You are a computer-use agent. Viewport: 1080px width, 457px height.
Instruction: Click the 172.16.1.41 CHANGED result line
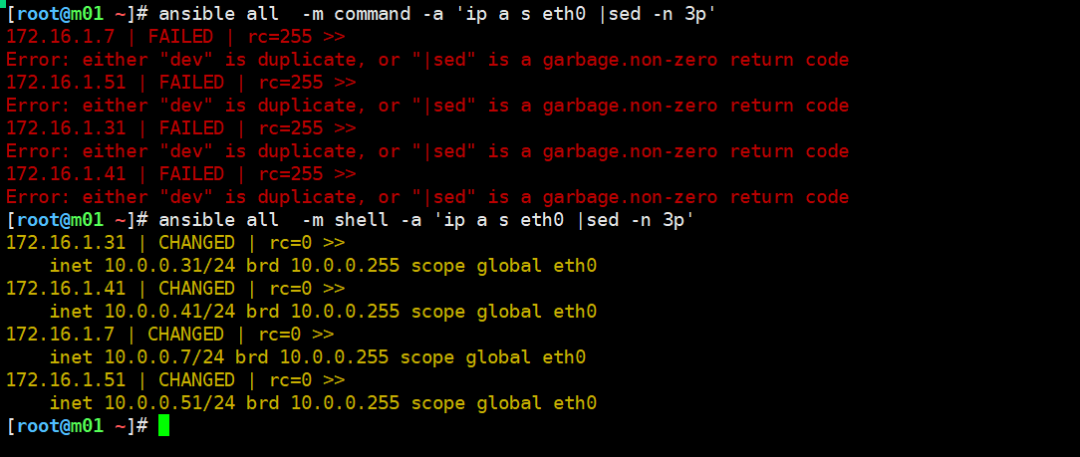(175, 288)
